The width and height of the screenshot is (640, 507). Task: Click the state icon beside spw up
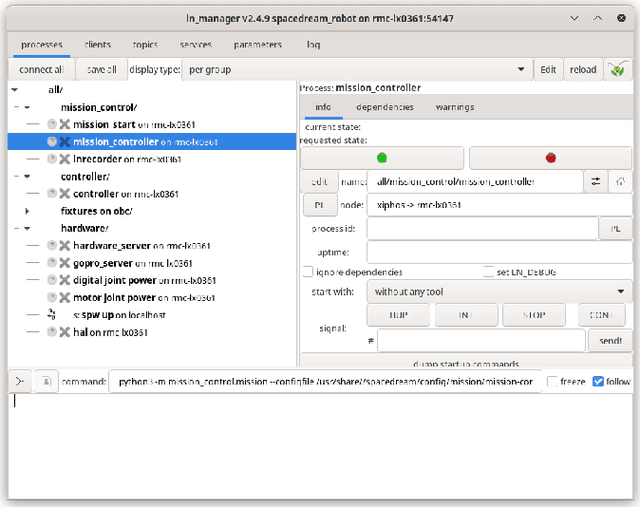[x=52, y=314]
